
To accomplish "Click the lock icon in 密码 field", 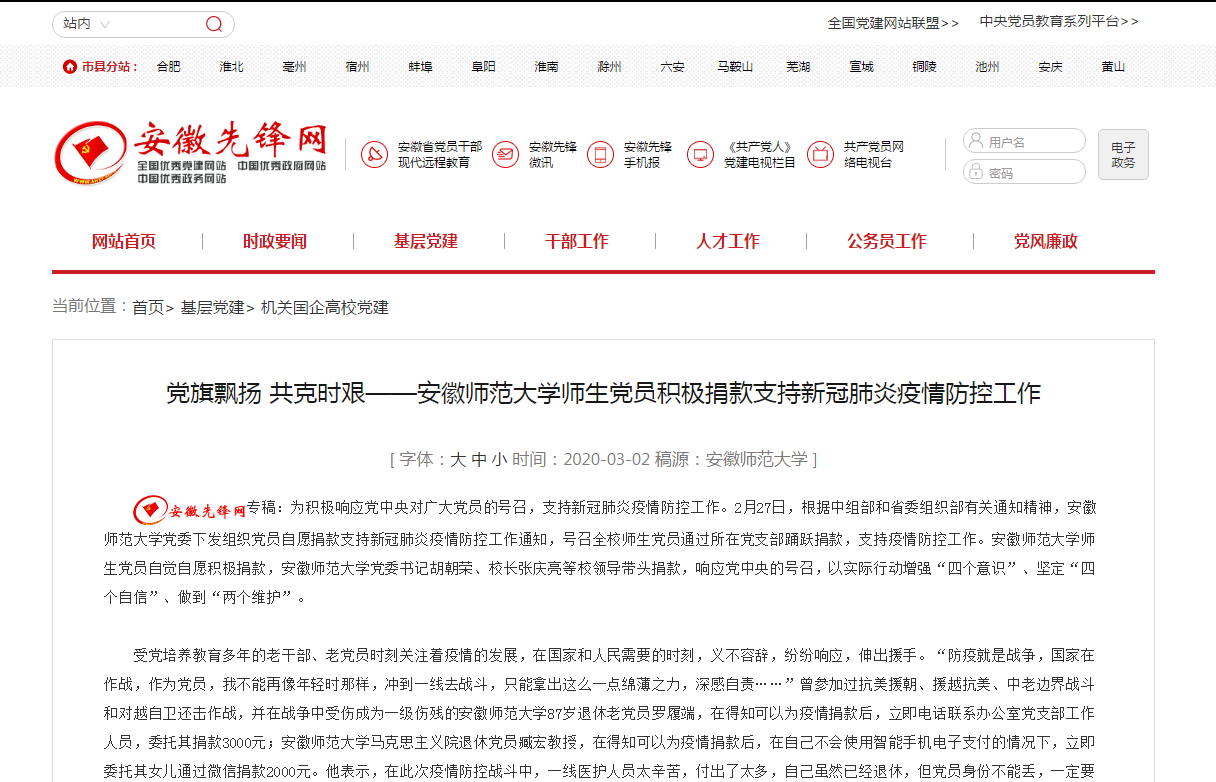I will pyautogui.click(x=976, y=173).
